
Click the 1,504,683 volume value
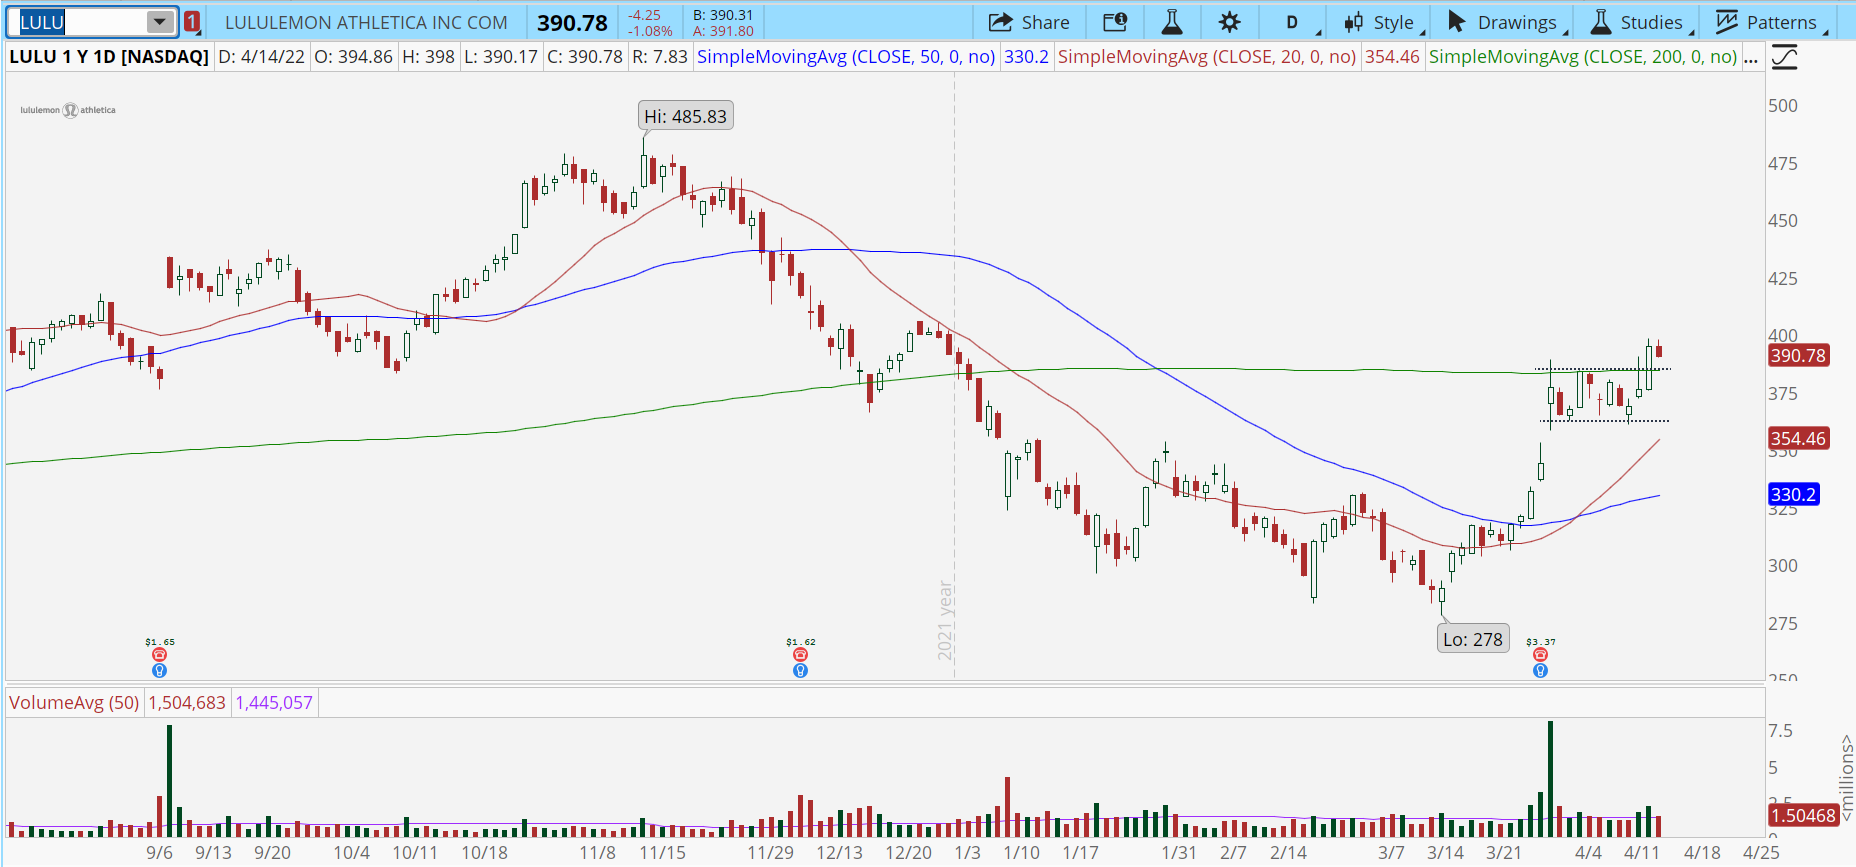(187, 703)
